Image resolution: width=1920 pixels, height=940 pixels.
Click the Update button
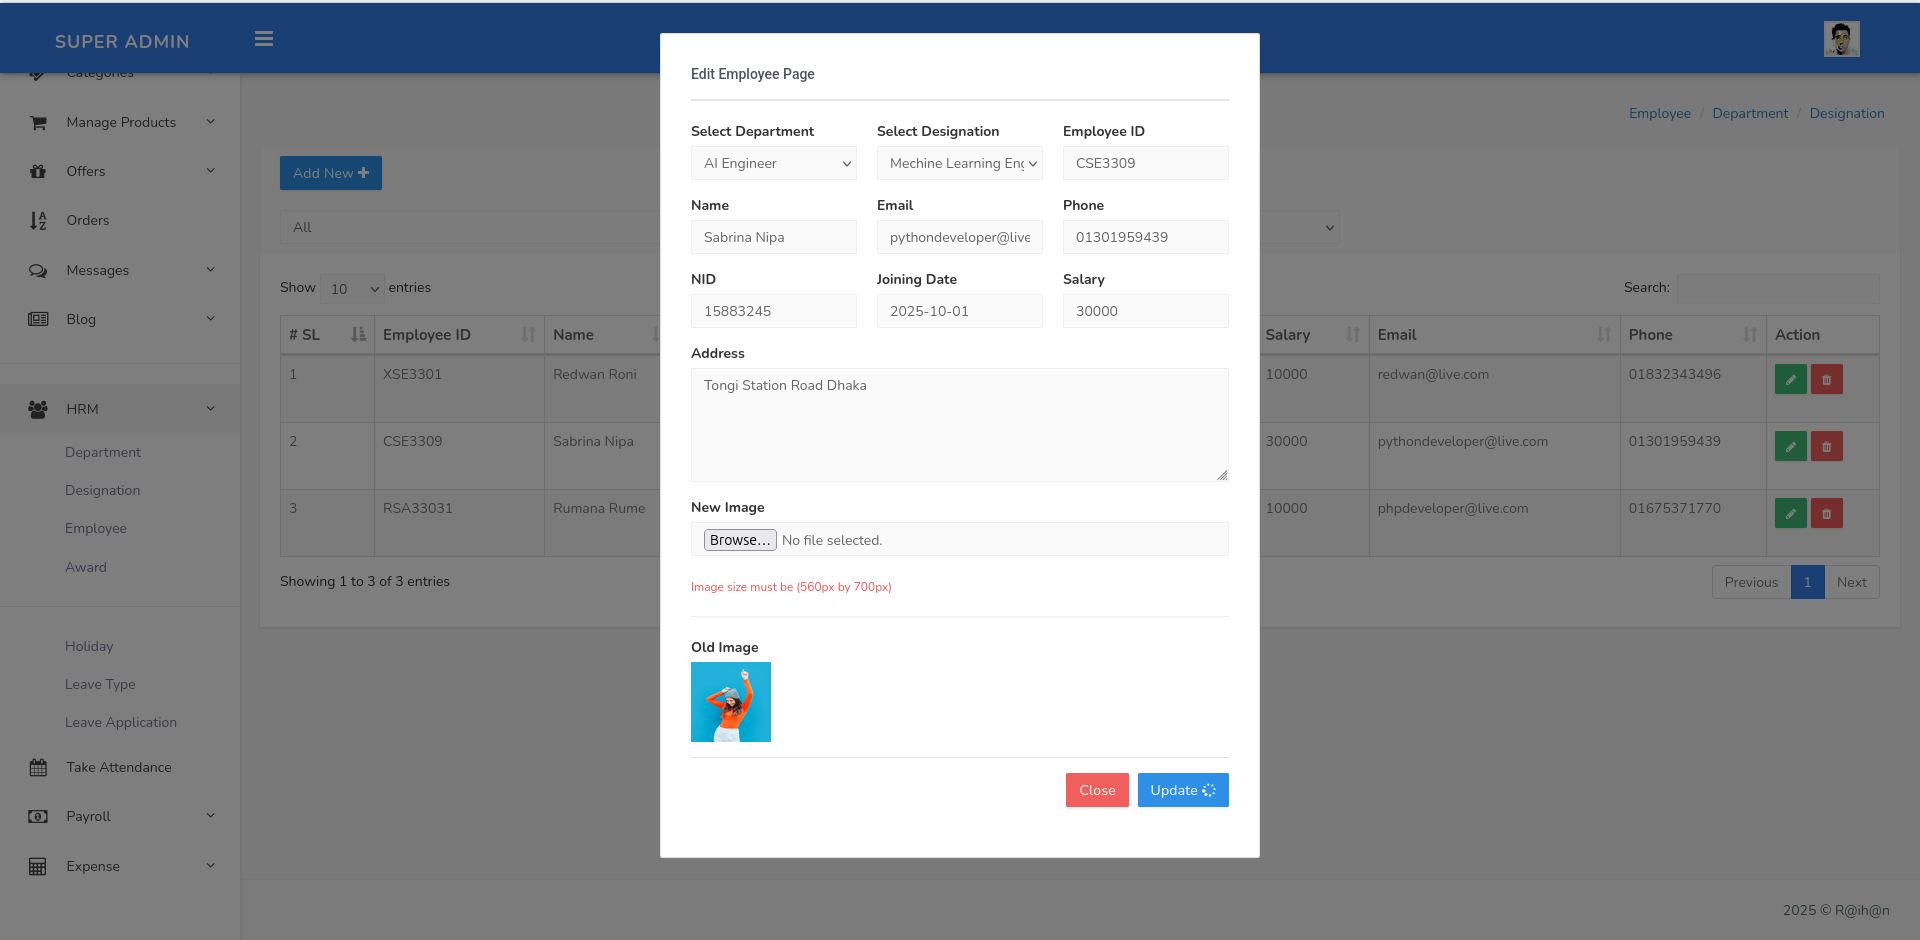pos(1183,790)
